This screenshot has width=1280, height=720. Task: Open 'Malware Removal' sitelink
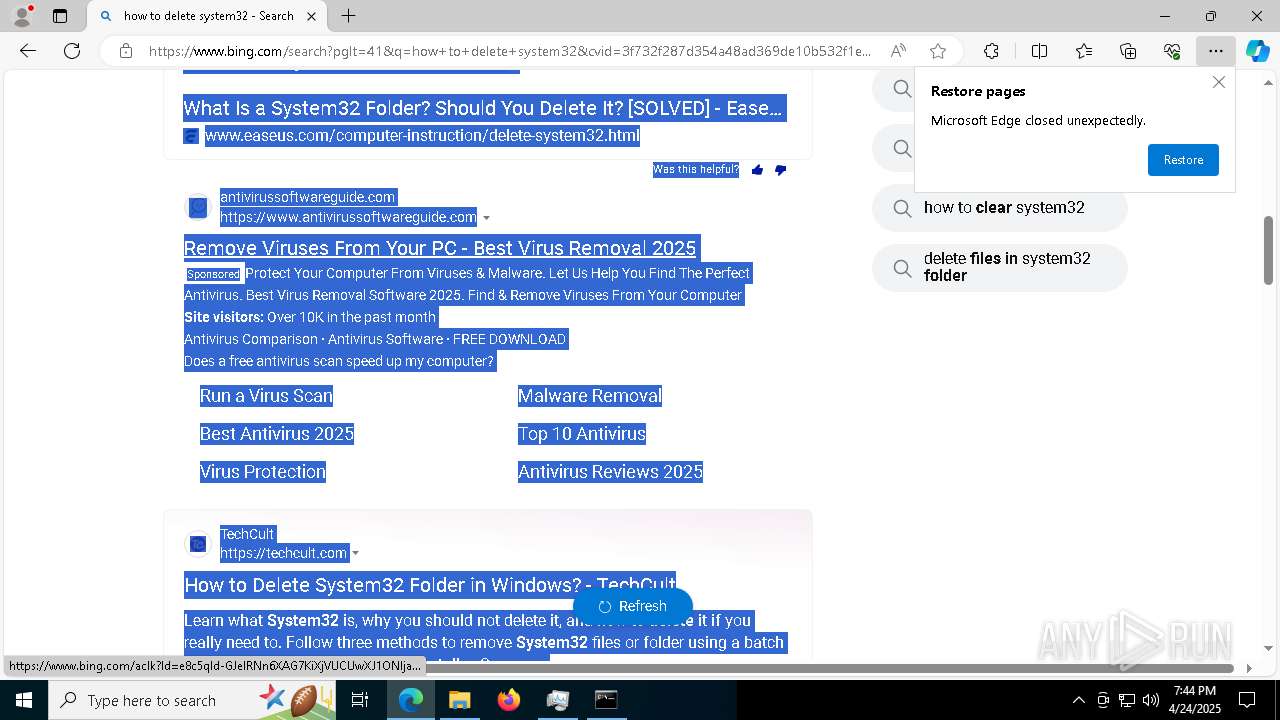(590, 396)
